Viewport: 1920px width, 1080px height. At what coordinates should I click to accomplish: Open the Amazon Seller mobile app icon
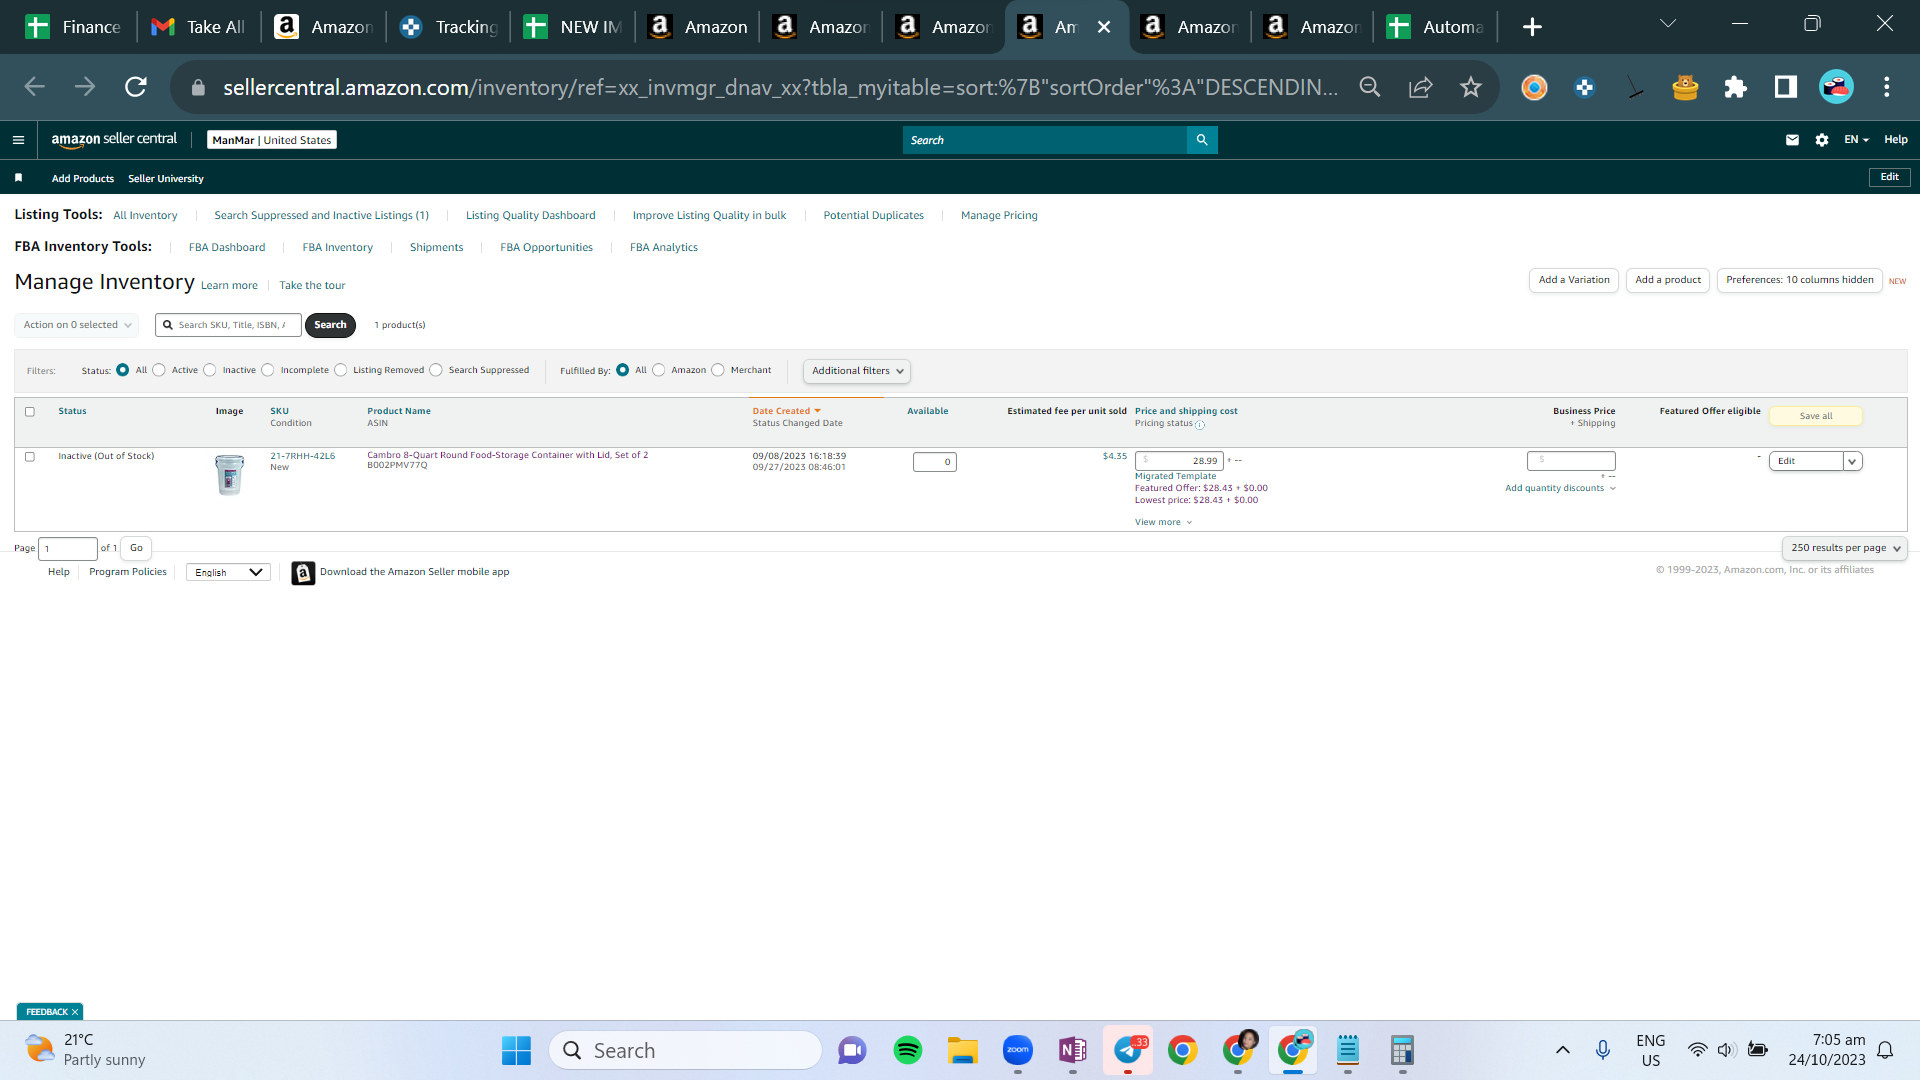[303, 573]
